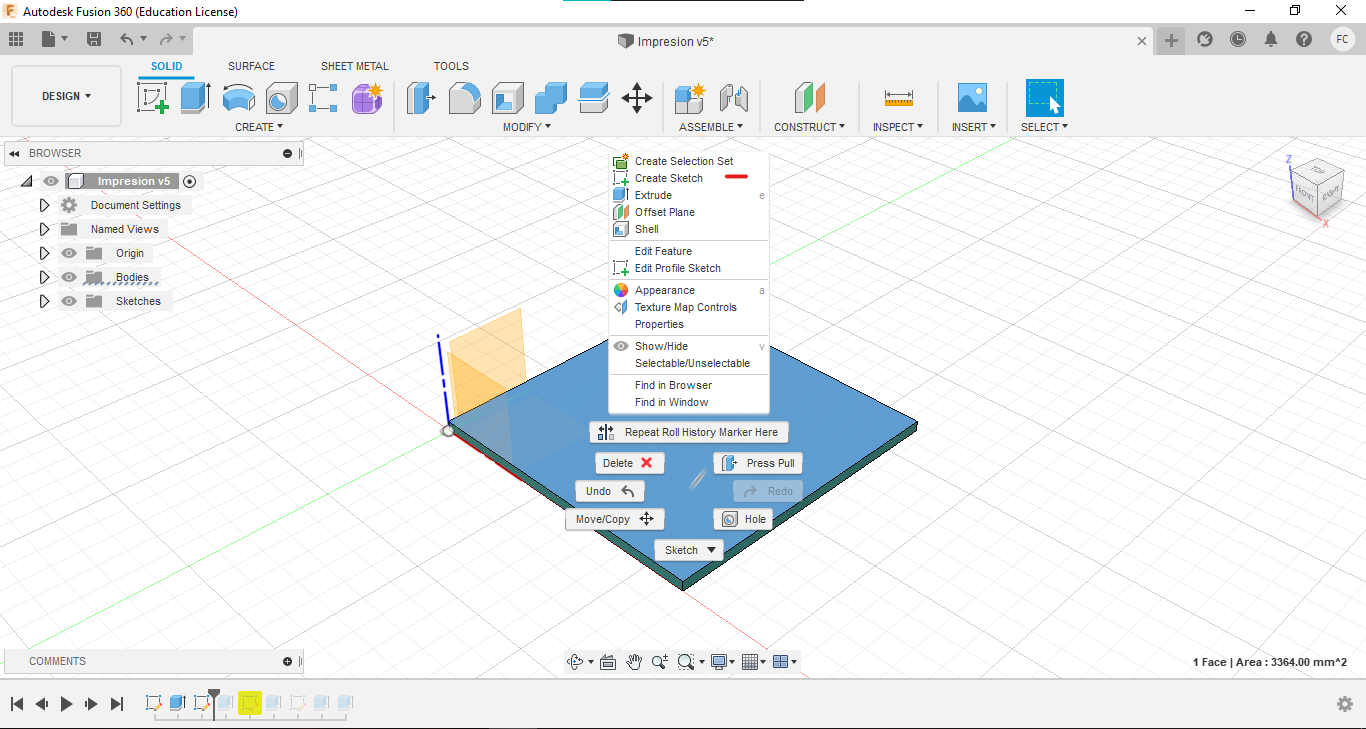Click the Create Form purple icon
This screenshot has width=1366, height=729.
(x=367, y=98)
